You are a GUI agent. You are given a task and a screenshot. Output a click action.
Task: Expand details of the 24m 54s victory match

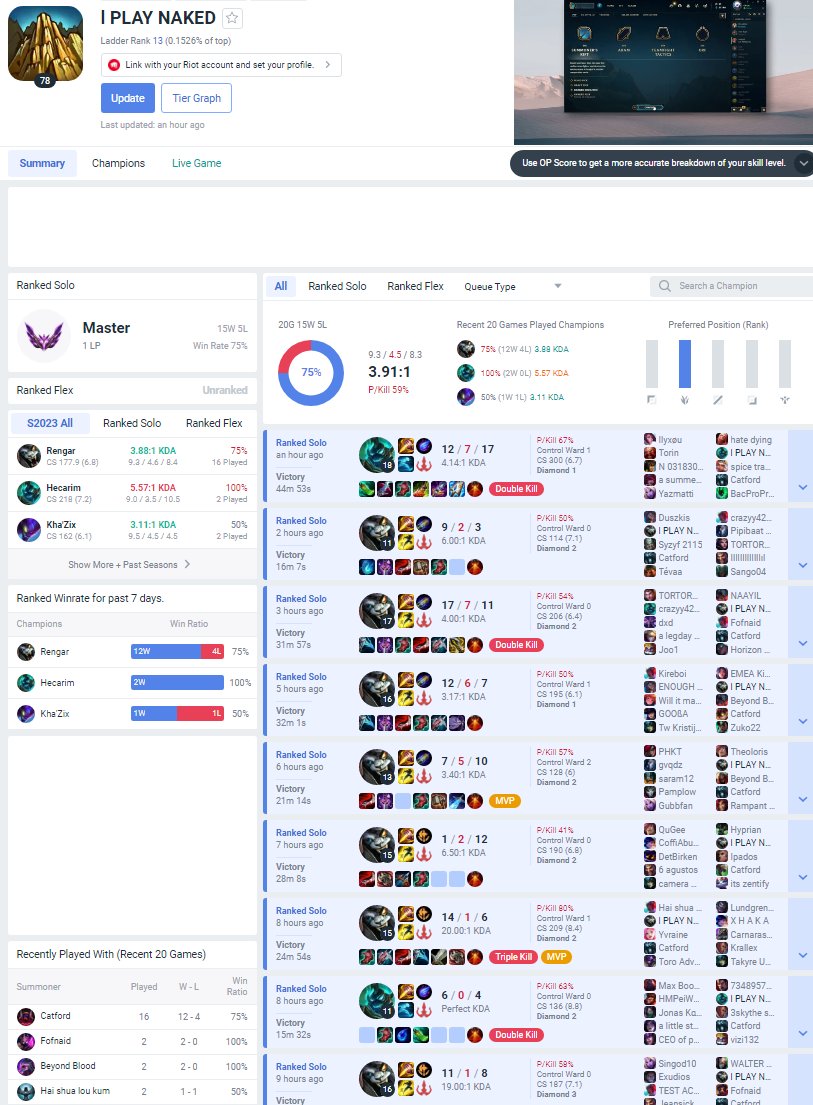[x=802, y=956]
